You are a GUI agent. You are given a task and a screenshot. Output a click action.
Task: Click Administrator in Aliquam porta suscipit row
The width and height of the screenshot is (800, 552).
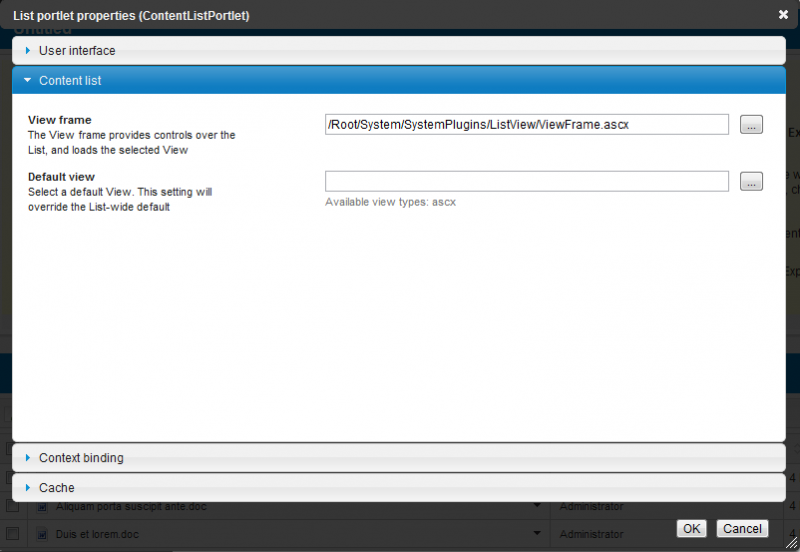591,507
